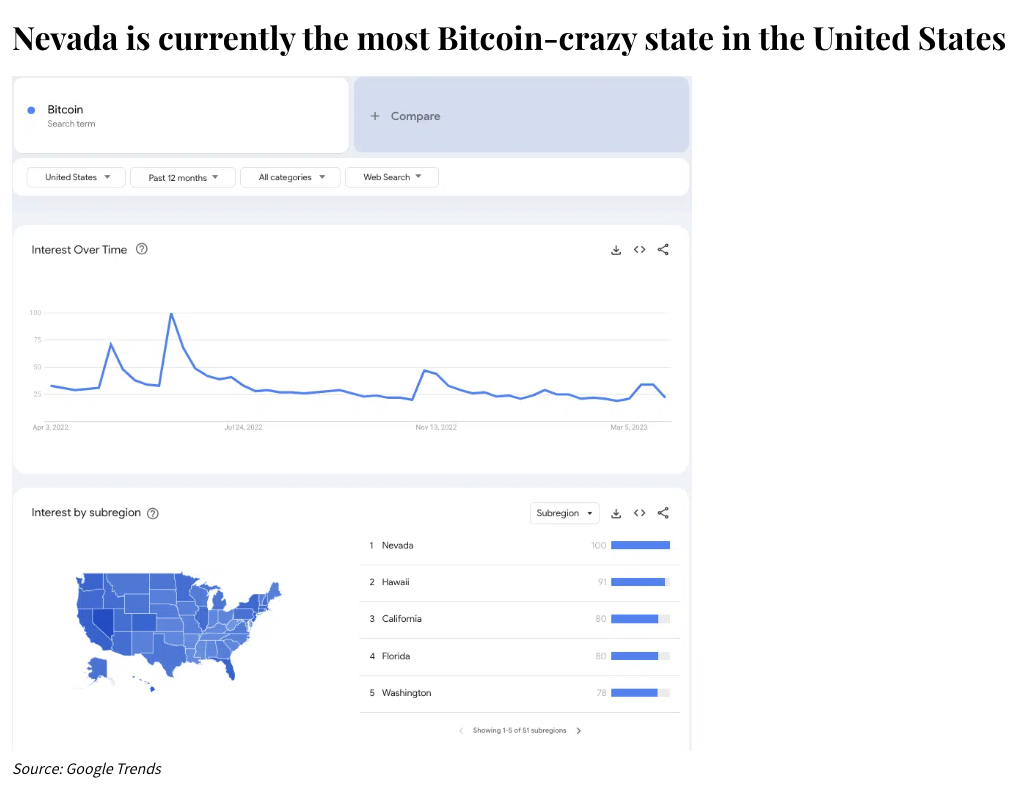Go to next page of subregions
The width and height of the screenshot is (1028, 792).
tap(579, 731)
